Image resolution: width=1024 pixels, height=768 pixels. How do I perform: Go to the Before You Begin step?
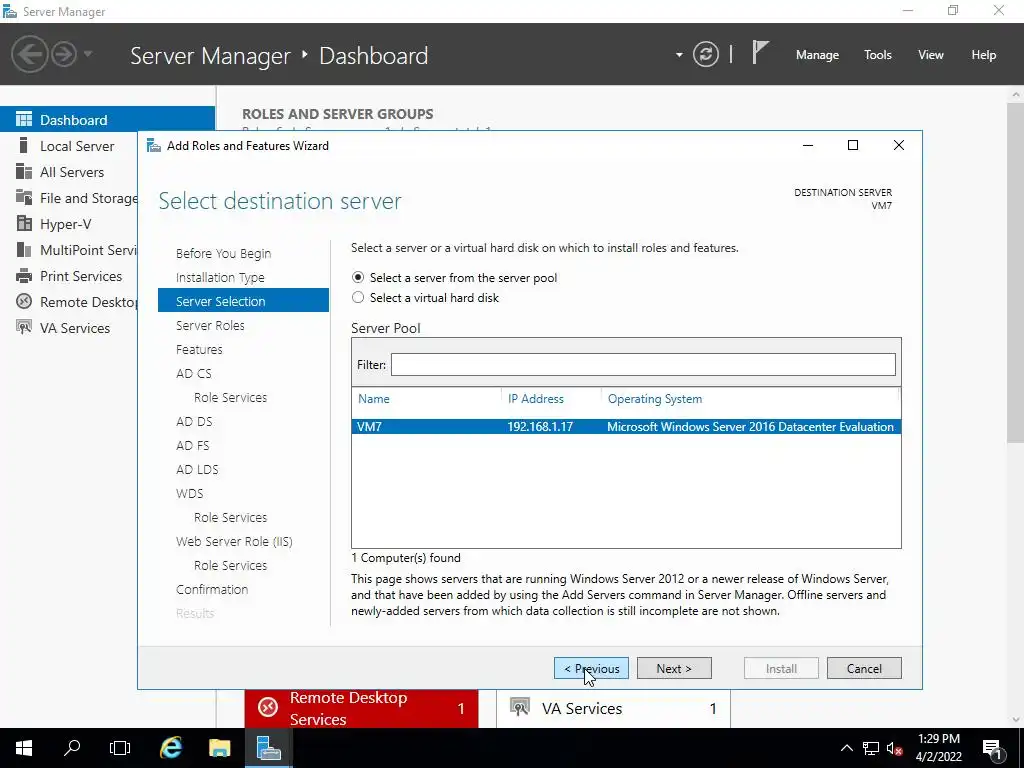point(223,253)
